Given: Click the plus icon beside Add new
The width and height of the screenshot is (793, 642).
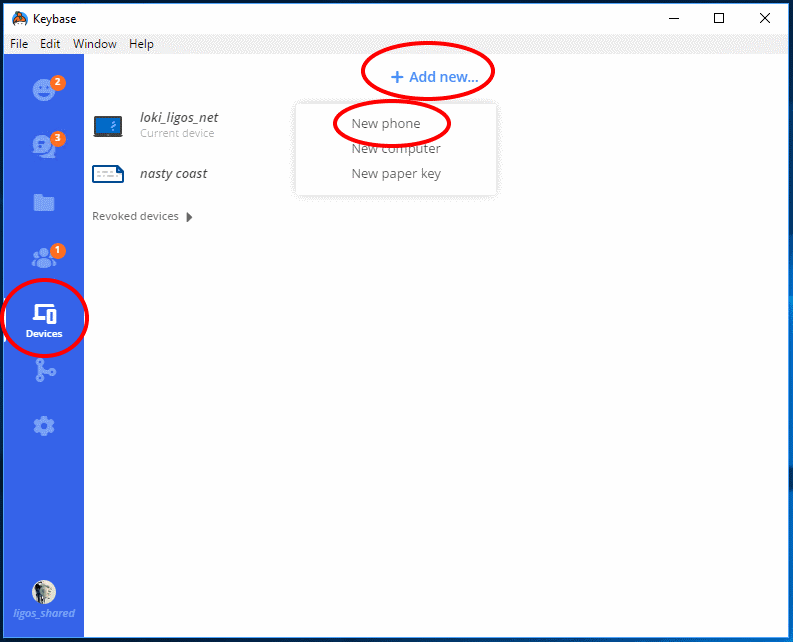Looking at the screenshot, I should point(397,77).
